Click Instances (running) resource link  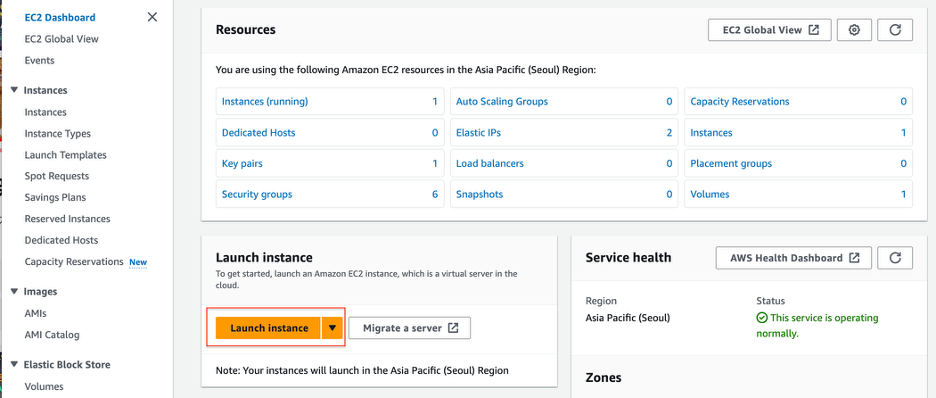pyautogui.click(x=265, y=101)
